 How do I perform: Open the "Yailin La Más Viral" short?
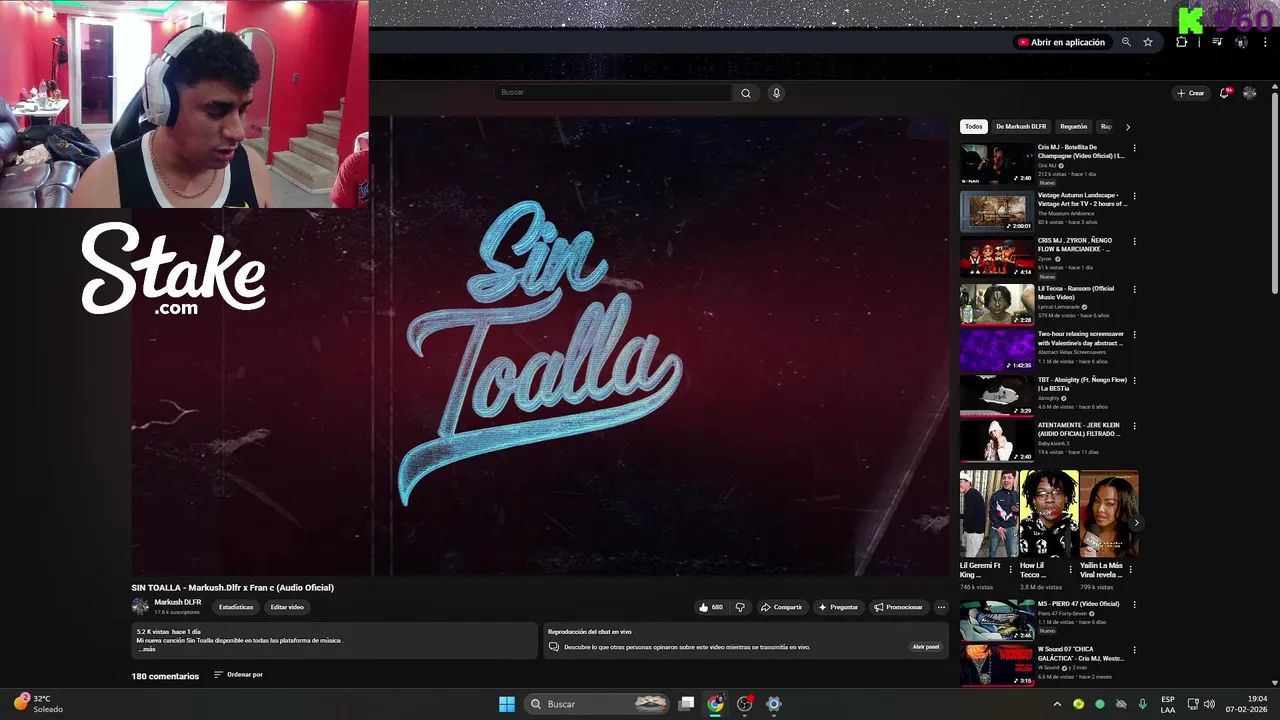1109,514
